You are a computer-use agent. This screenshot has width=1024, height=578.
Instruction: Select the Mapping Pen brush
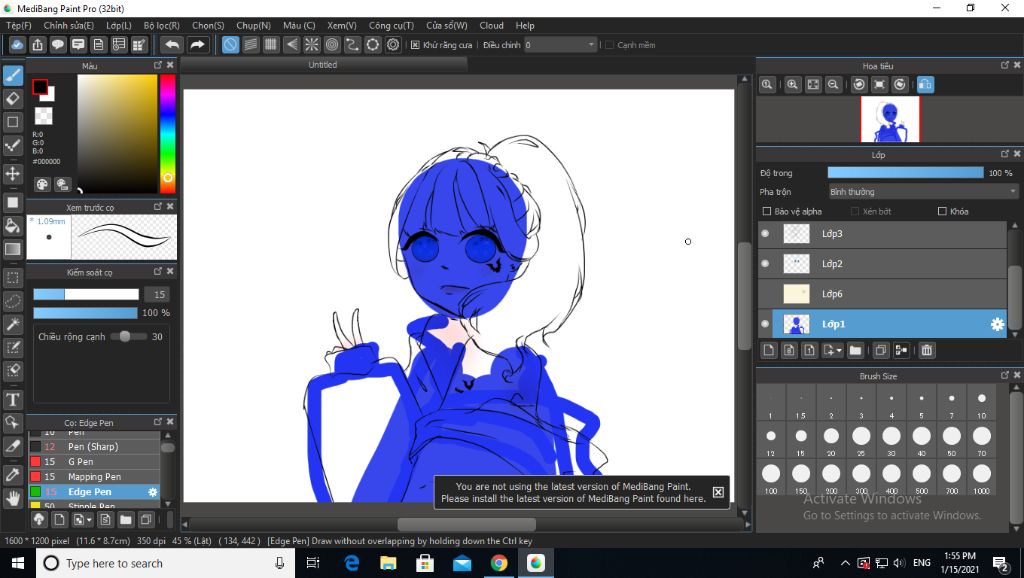95,477
